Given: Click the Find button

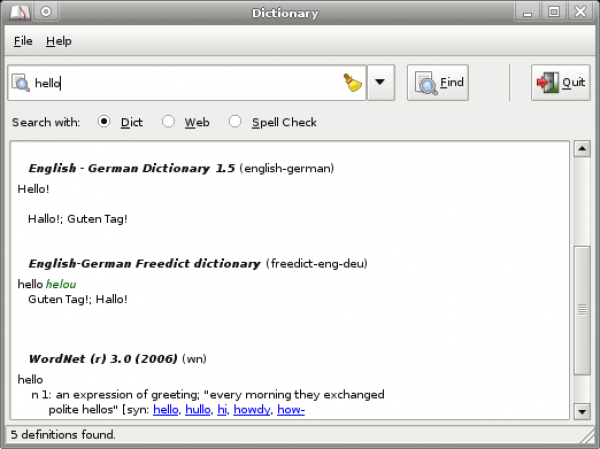Looking at the screenshot, I should click(x=438, y=82).
